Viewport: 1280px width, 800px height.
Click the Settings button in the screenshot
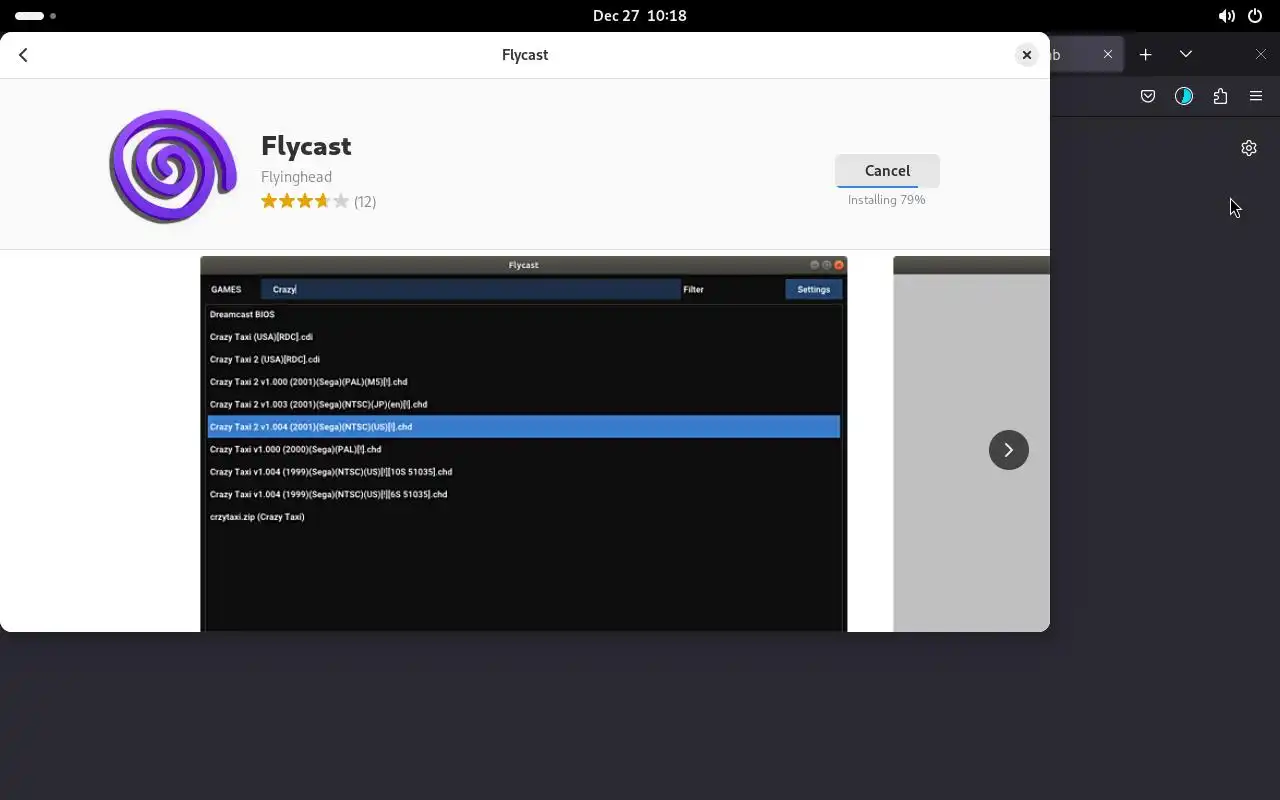814,289
